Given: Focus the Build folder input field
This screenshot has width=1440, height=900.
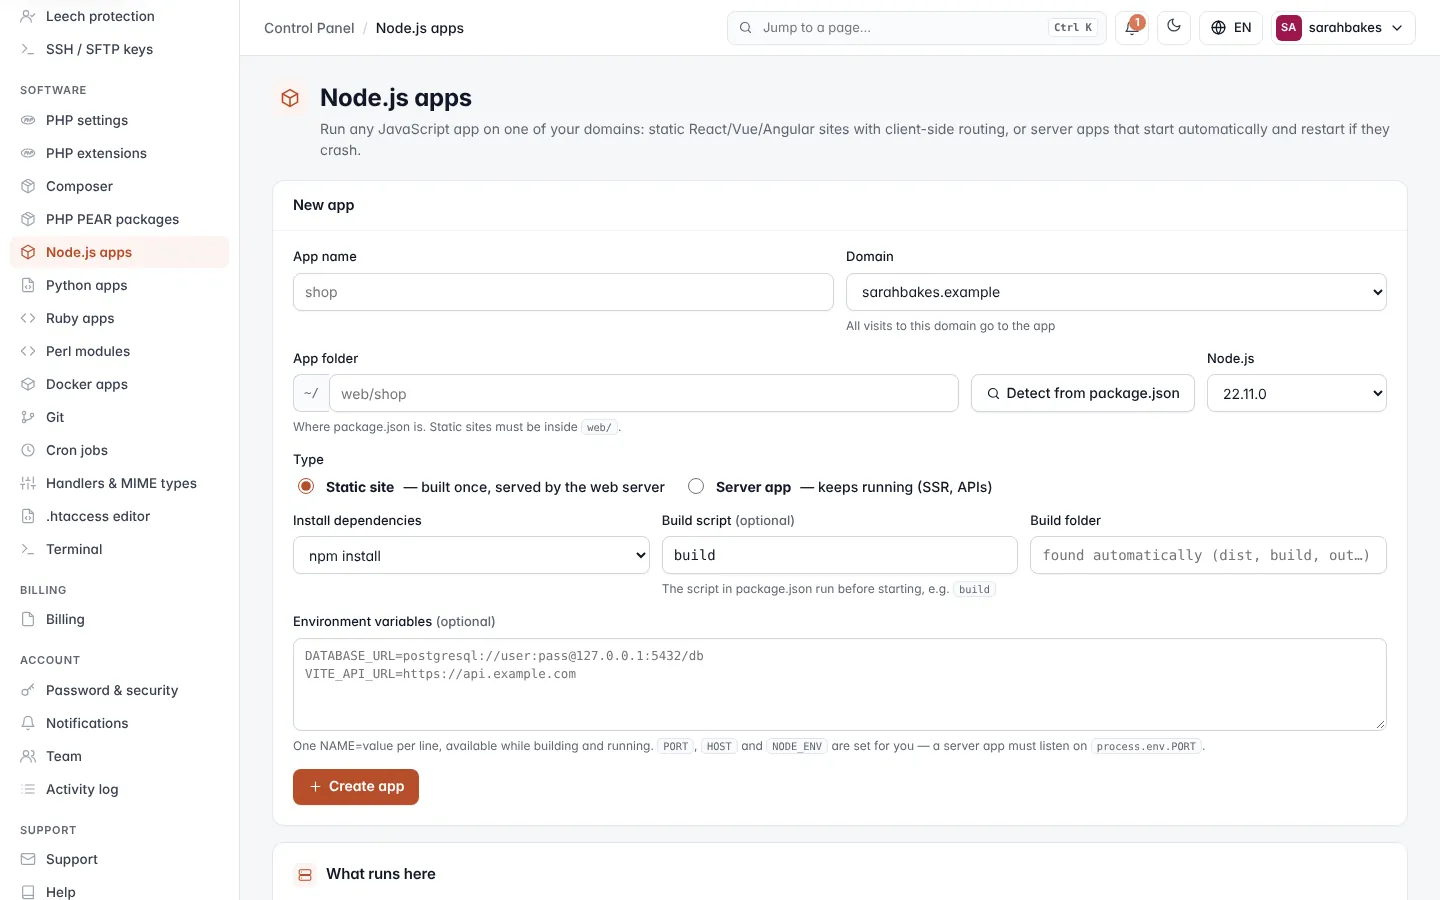Looking at the screenshot, I should click(x=1208, y=555).
